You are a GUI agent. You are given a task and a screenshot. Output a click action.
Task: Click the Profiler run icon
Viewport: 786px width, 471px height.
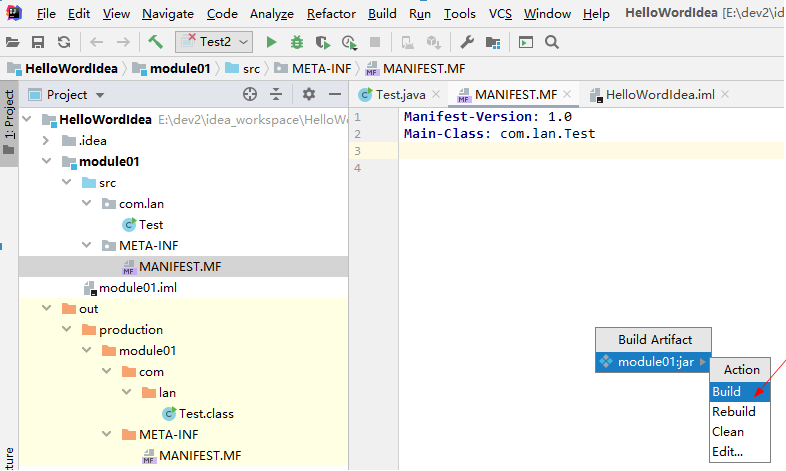pos(349,43)
